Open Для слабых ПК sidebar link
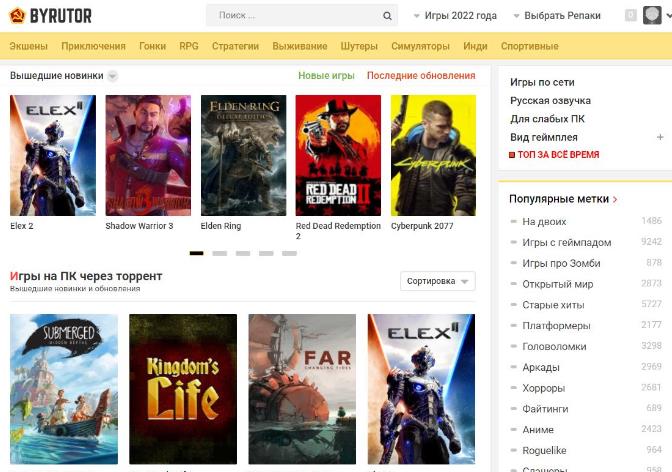The width and height of the screenshot is (672, 472). click(547, 119)
